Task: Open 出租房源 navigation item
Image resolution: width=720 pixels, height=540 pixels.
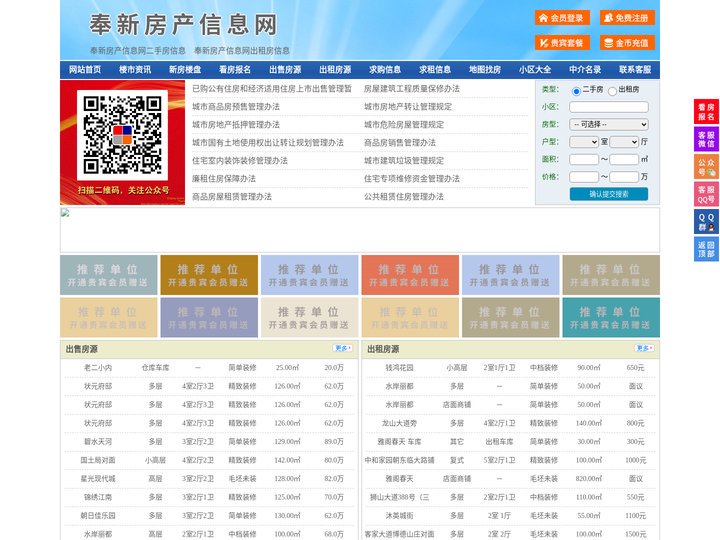Action: coord(335,70)
